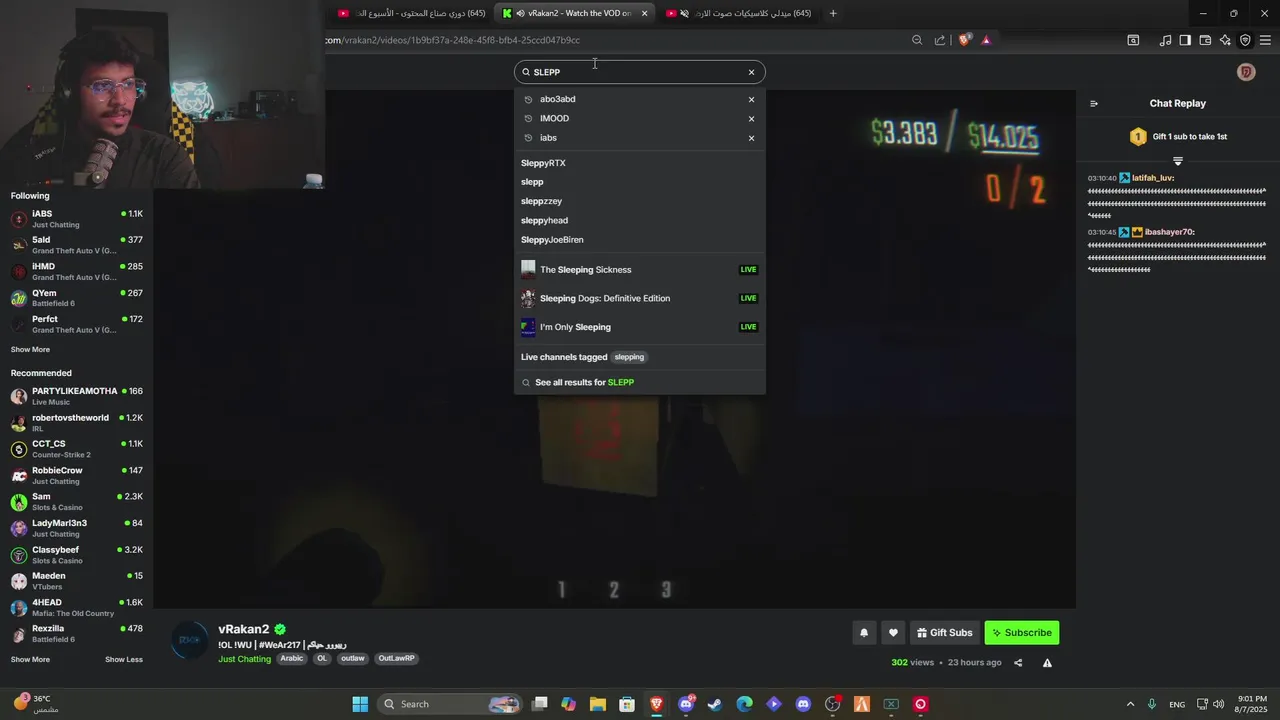Share this VOD
This screenshot has height=720, width=1280.
pos(1018,662)
